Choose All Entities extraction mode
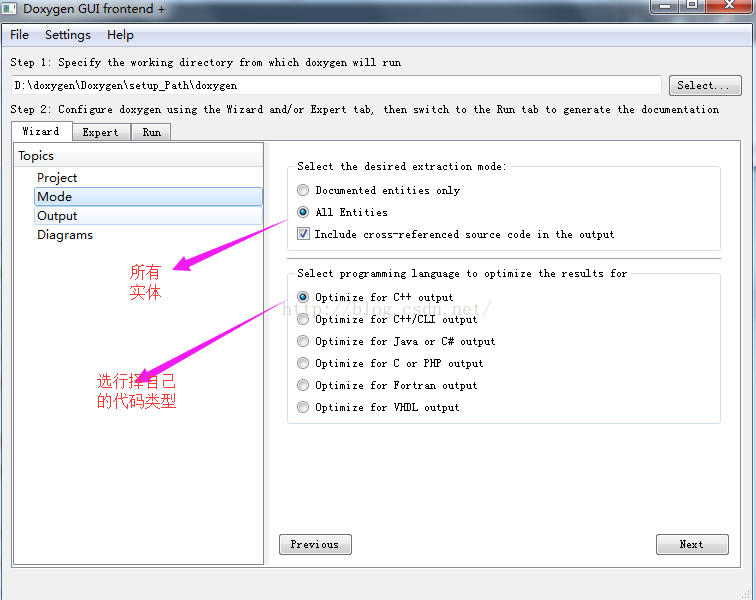Image resolution: width=756 pixels, height=600 pixels. click(x=342, y=212)
